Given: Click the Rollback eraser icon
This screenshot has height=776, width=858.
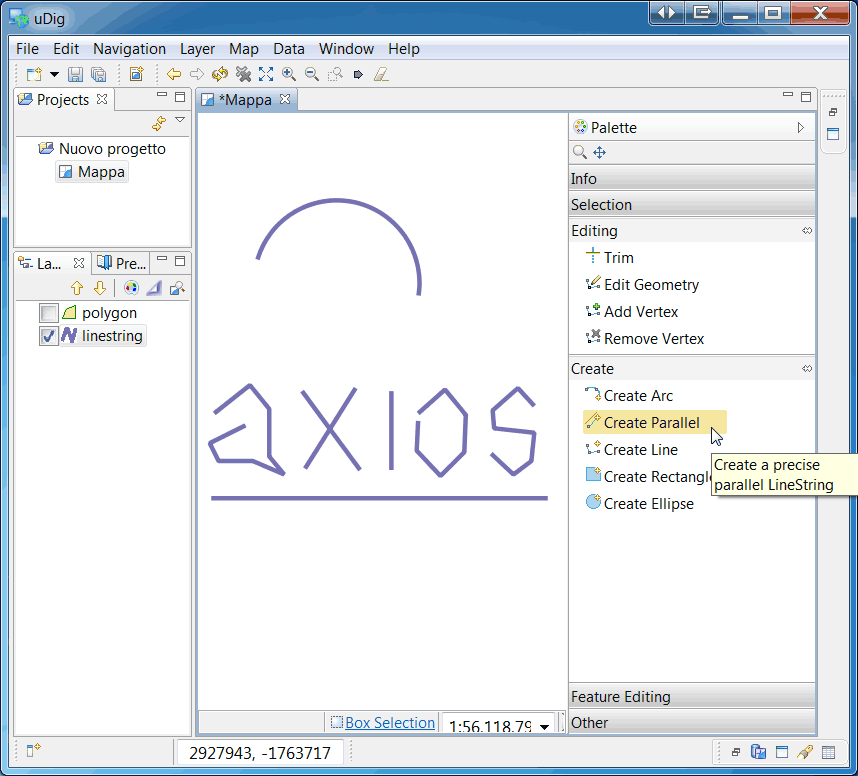Looking at the screenshot, I should pos(381,74).
